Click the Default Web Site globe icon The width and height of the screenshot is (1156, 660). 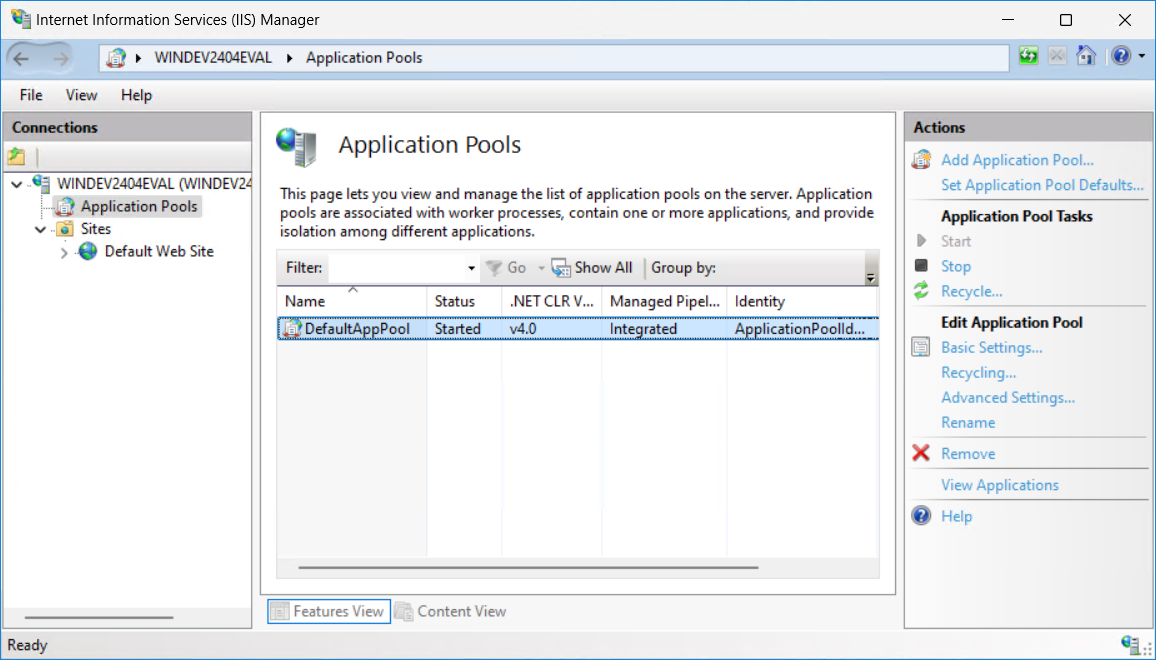[x=88, y=251]
